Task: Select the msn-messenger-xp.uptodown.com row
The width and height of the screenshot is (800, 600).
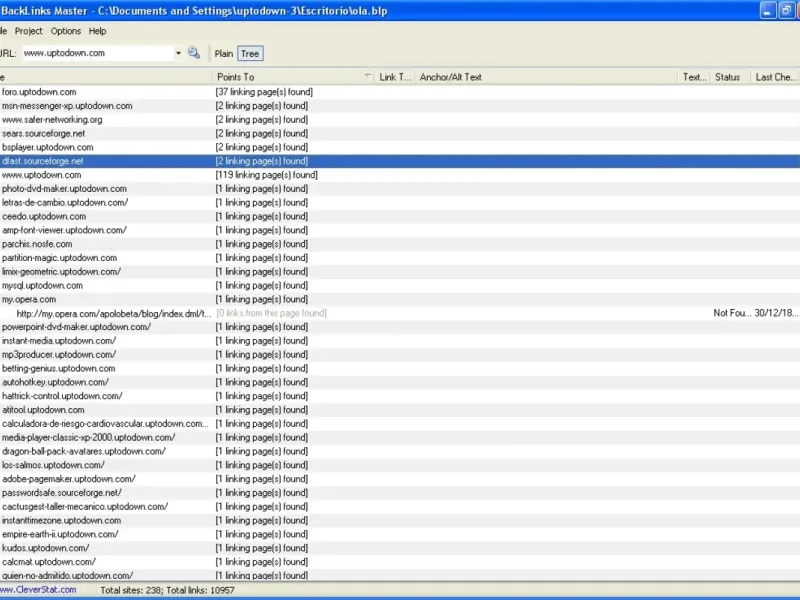Action: coord(400,106)
